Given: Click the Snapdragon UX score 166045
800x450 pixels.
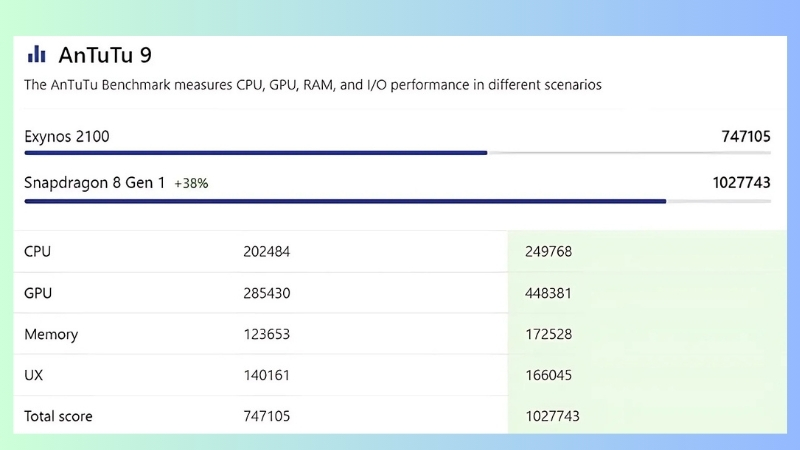Looking at the screenshot, I should click(x=548, y=376).
